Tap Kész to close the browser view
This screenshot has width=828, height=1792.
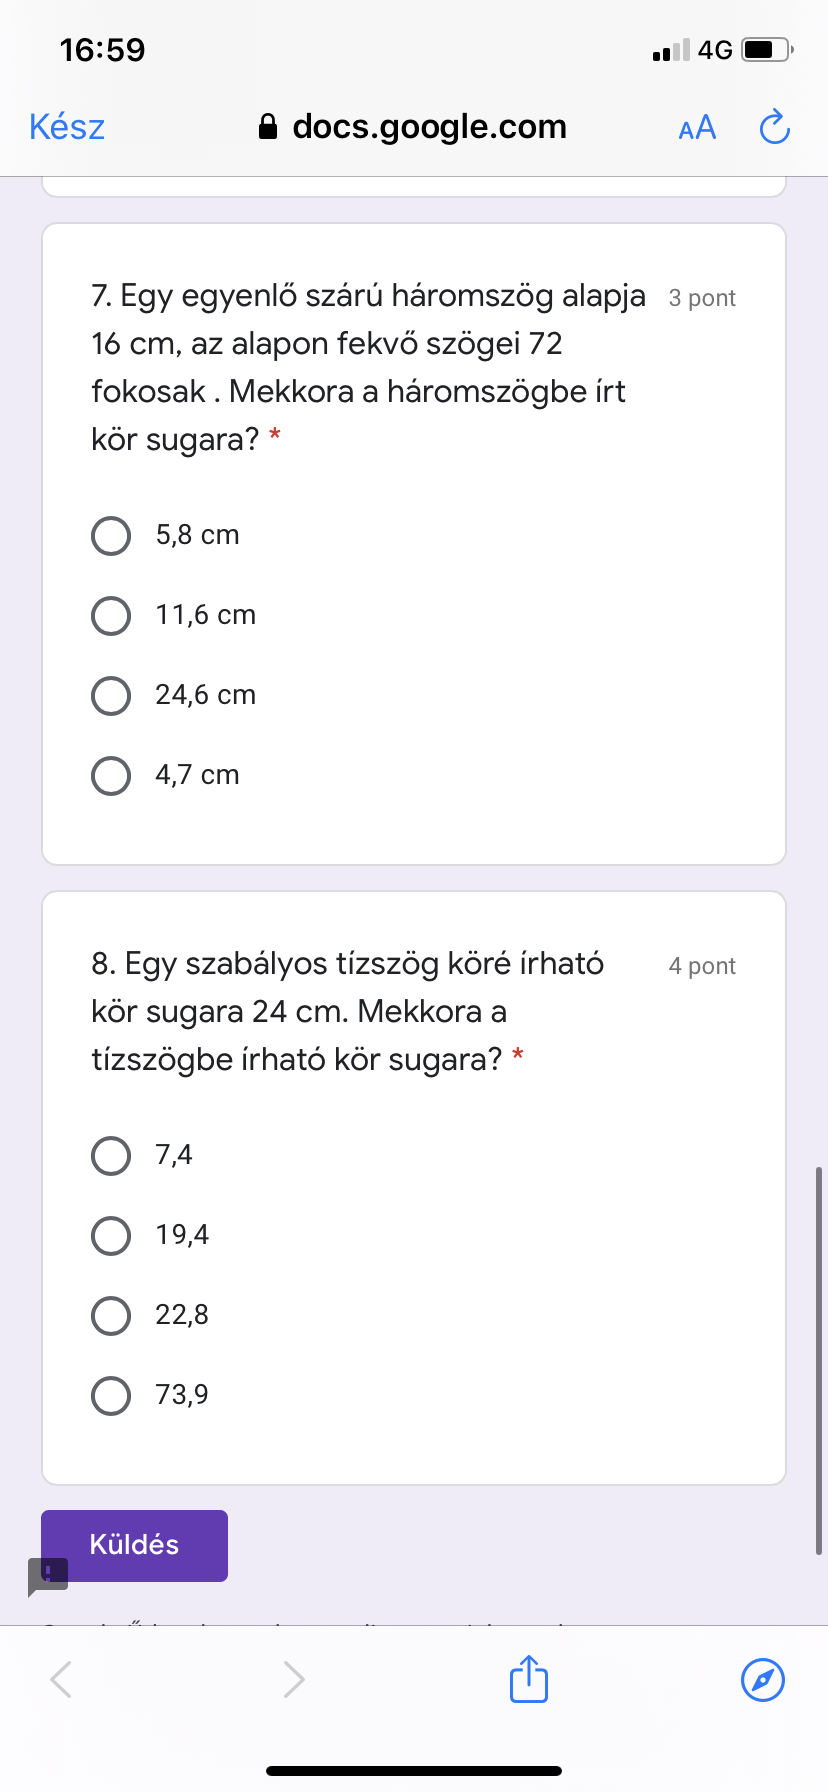(x=67, y=127)
